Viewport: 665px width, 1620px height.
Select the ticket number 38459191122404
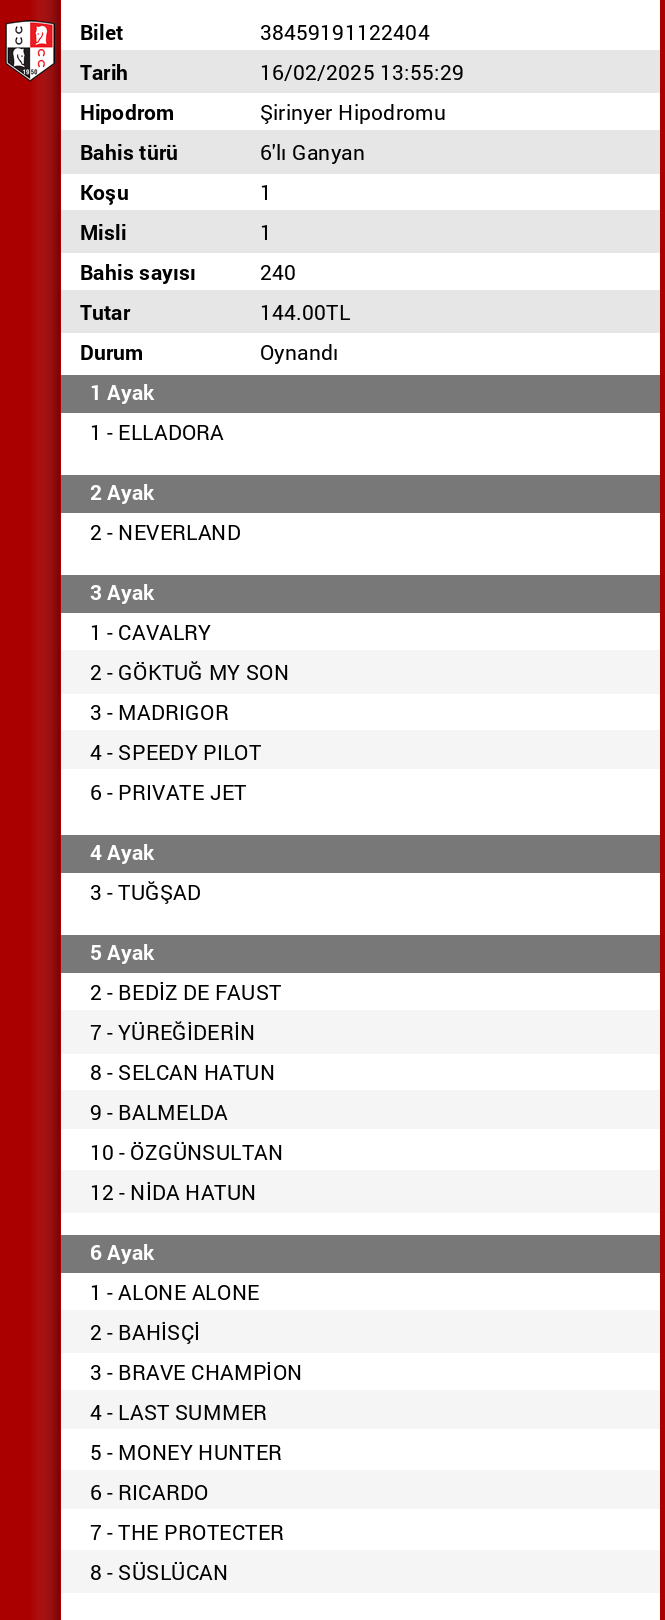click(x=344, y=33)
